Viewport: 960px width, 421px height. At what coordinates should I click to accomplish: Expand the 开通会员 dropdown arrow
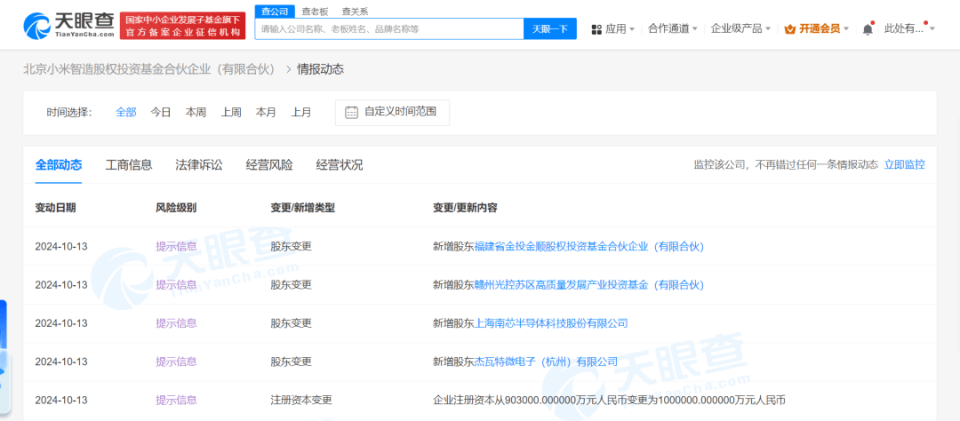(x=846, y=29)
